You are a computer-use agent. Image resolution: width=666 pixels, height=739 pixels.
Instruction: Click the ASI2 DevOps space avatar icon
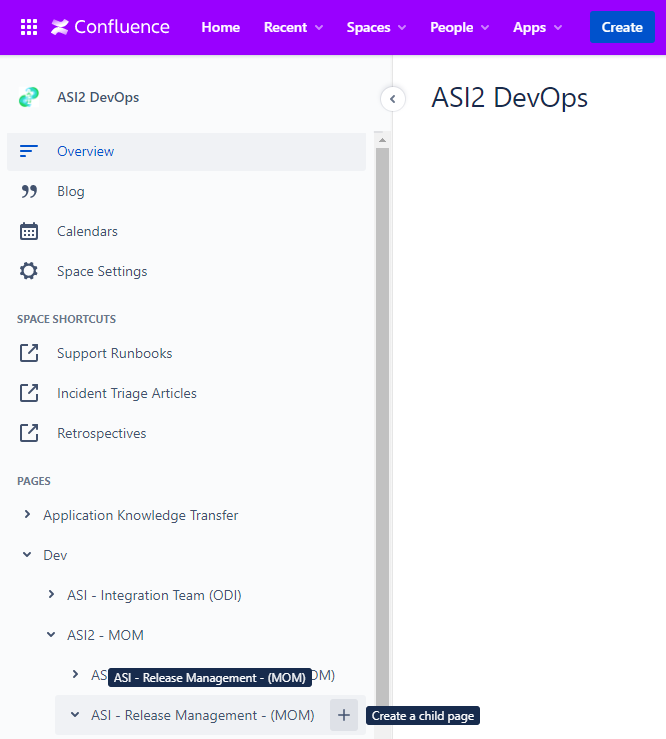29,97
